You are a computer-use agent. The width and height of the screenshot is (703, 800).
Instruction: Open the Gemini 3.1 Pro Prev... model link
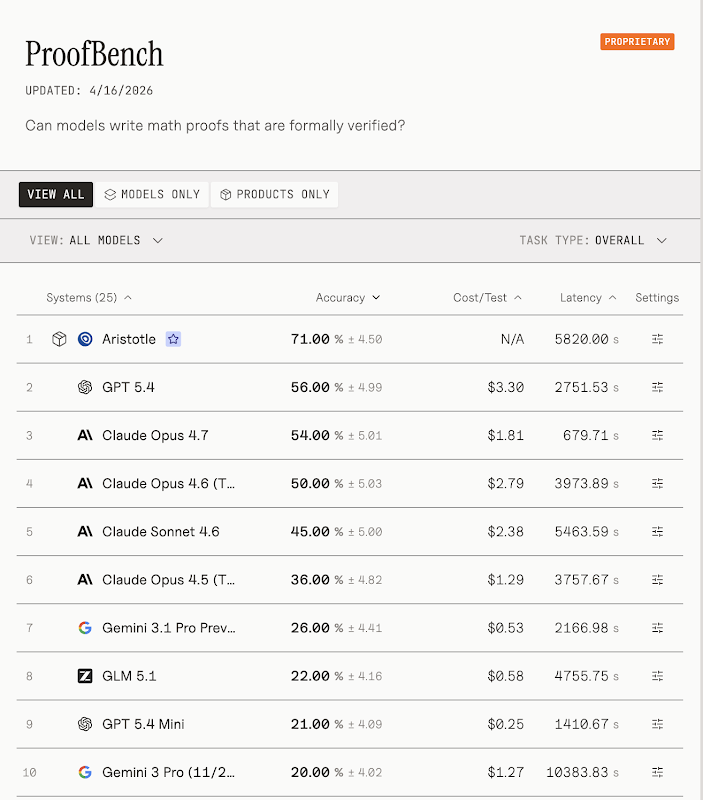[x=169, y=628]
